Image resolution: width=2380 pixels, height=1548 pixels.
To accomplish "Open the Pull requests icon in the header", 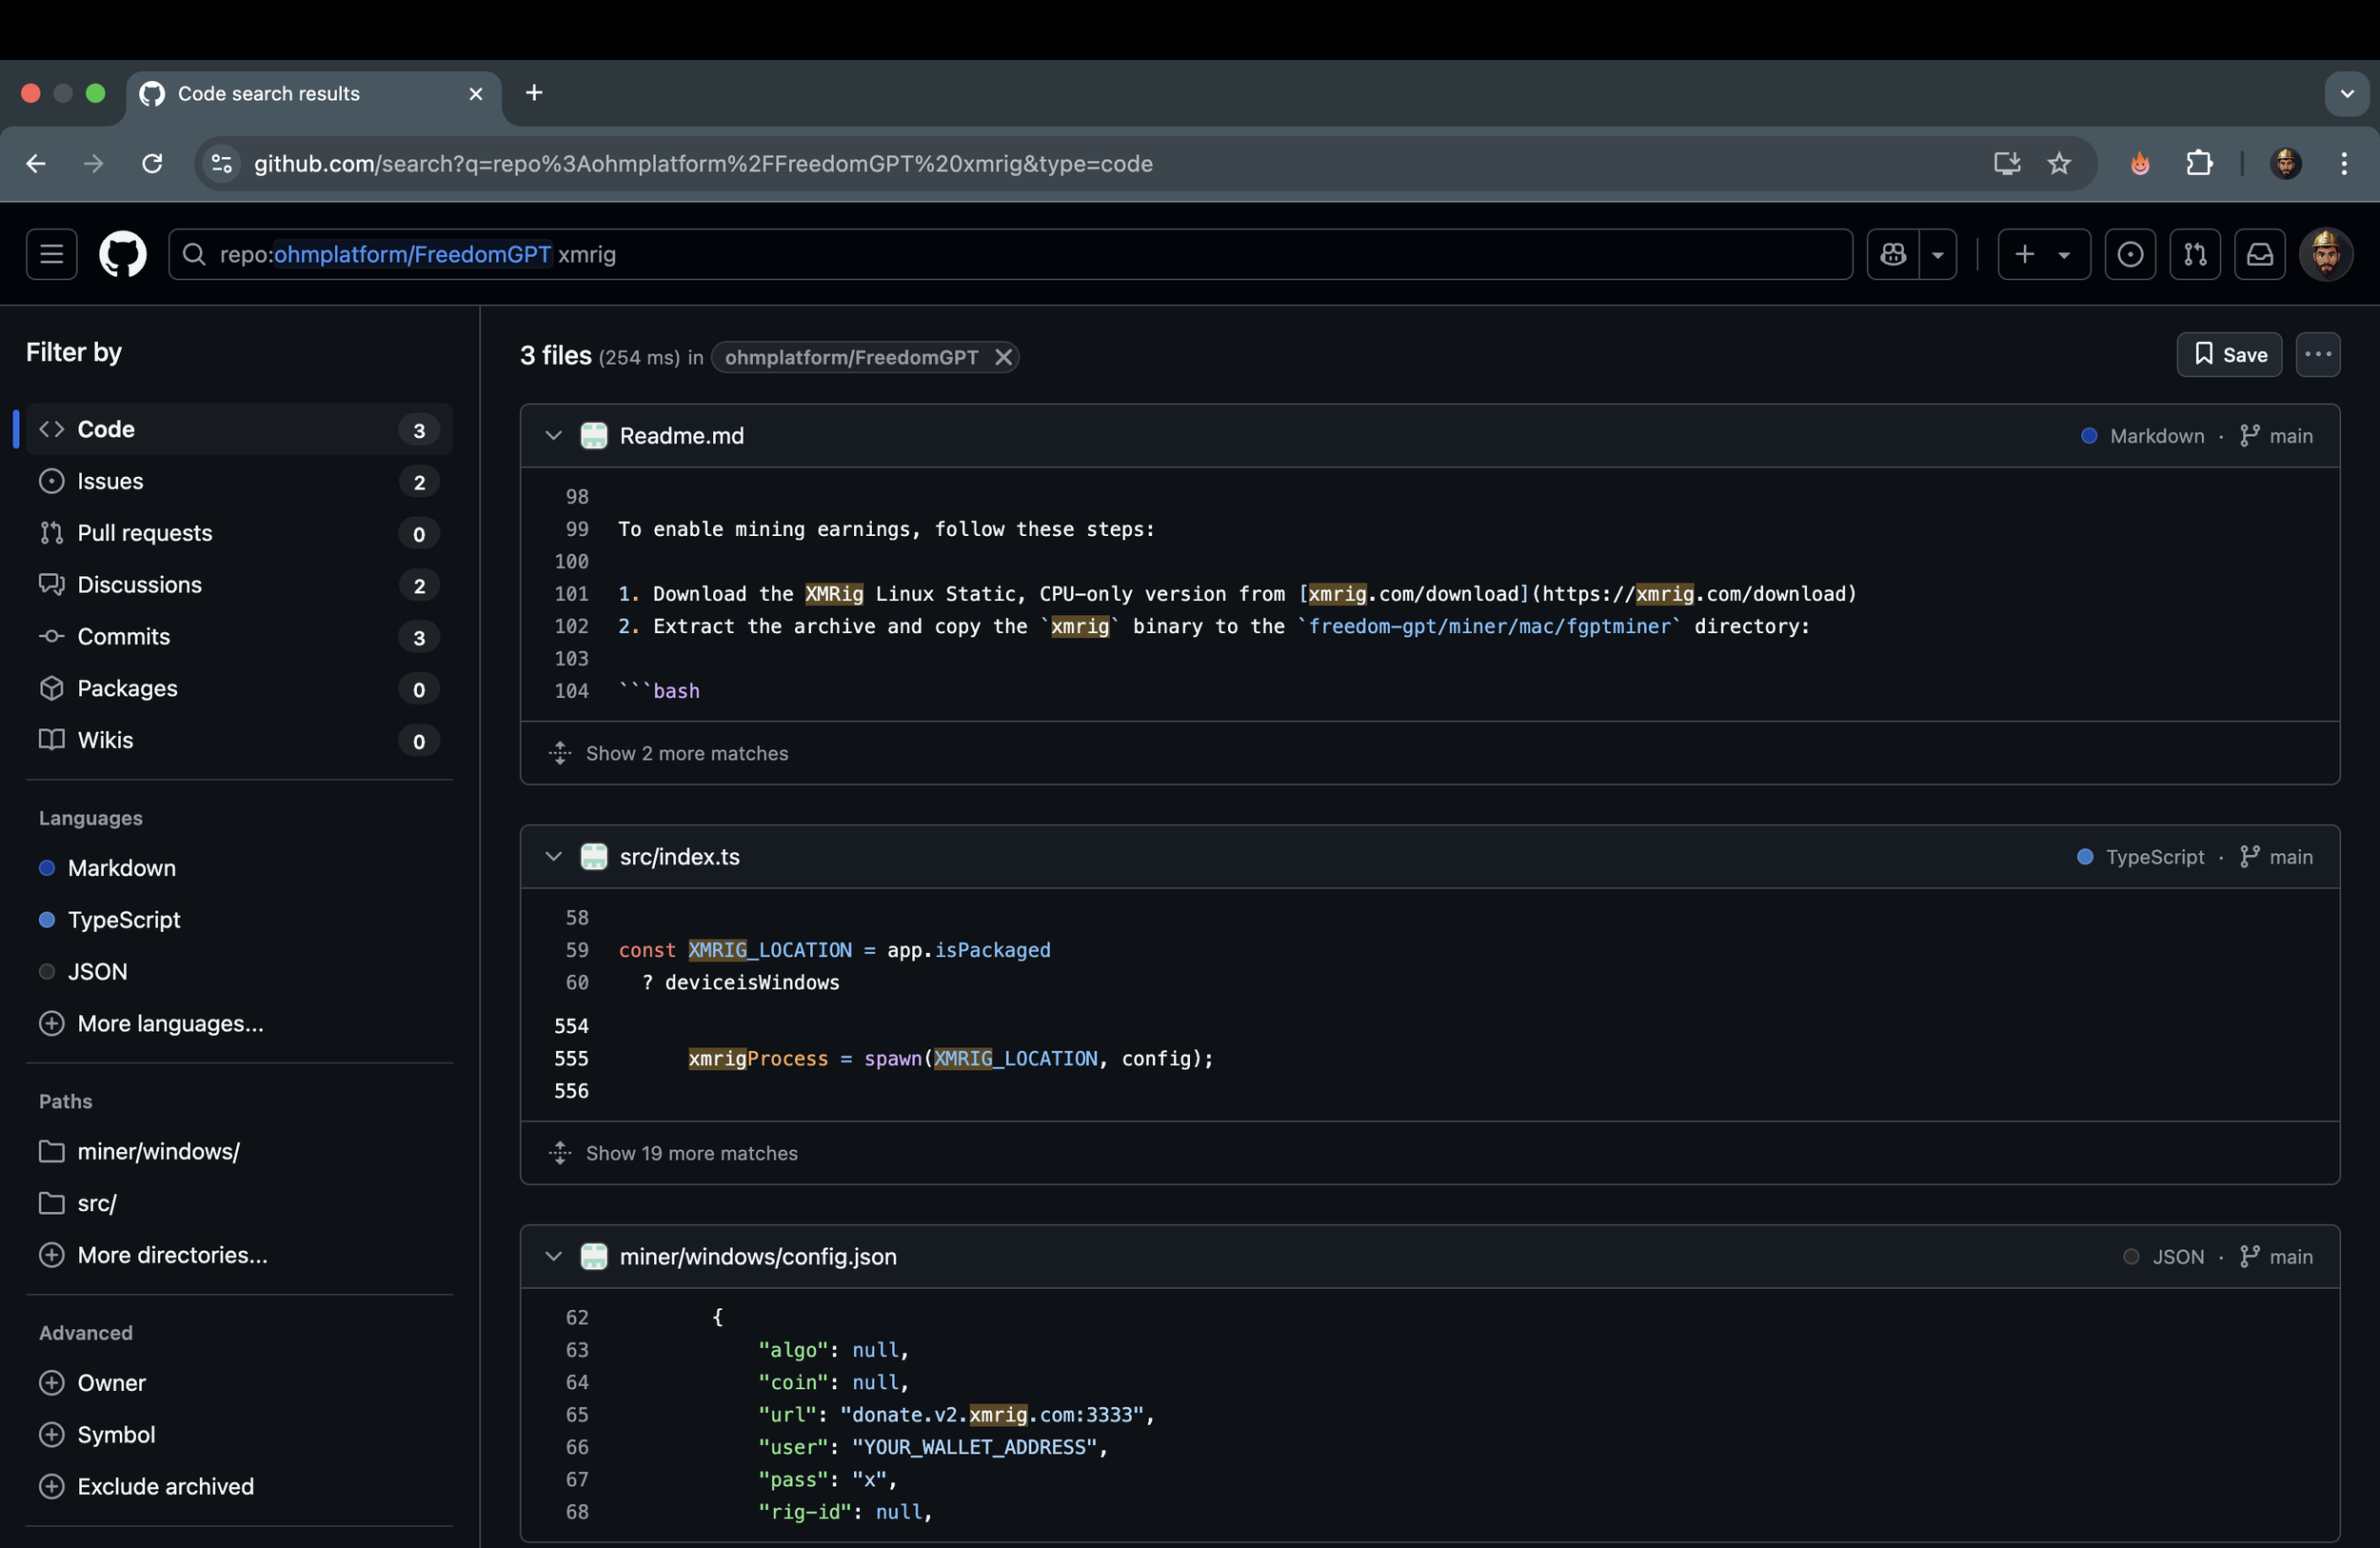I will (2194, 254).
